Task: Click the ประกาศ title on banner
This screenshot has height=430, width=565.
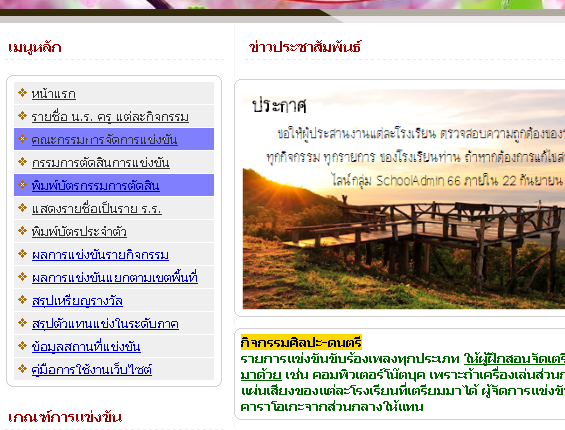Action: point(279,106)
